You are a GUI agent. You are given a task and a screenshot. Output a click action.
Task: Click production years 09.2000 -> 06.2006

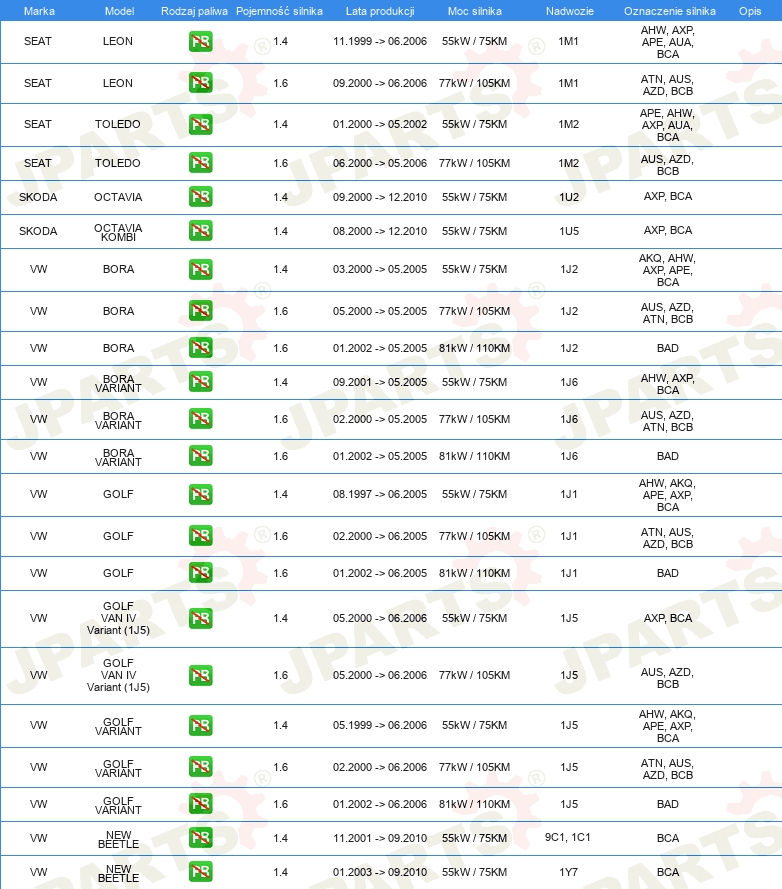[x=380, y=83]
